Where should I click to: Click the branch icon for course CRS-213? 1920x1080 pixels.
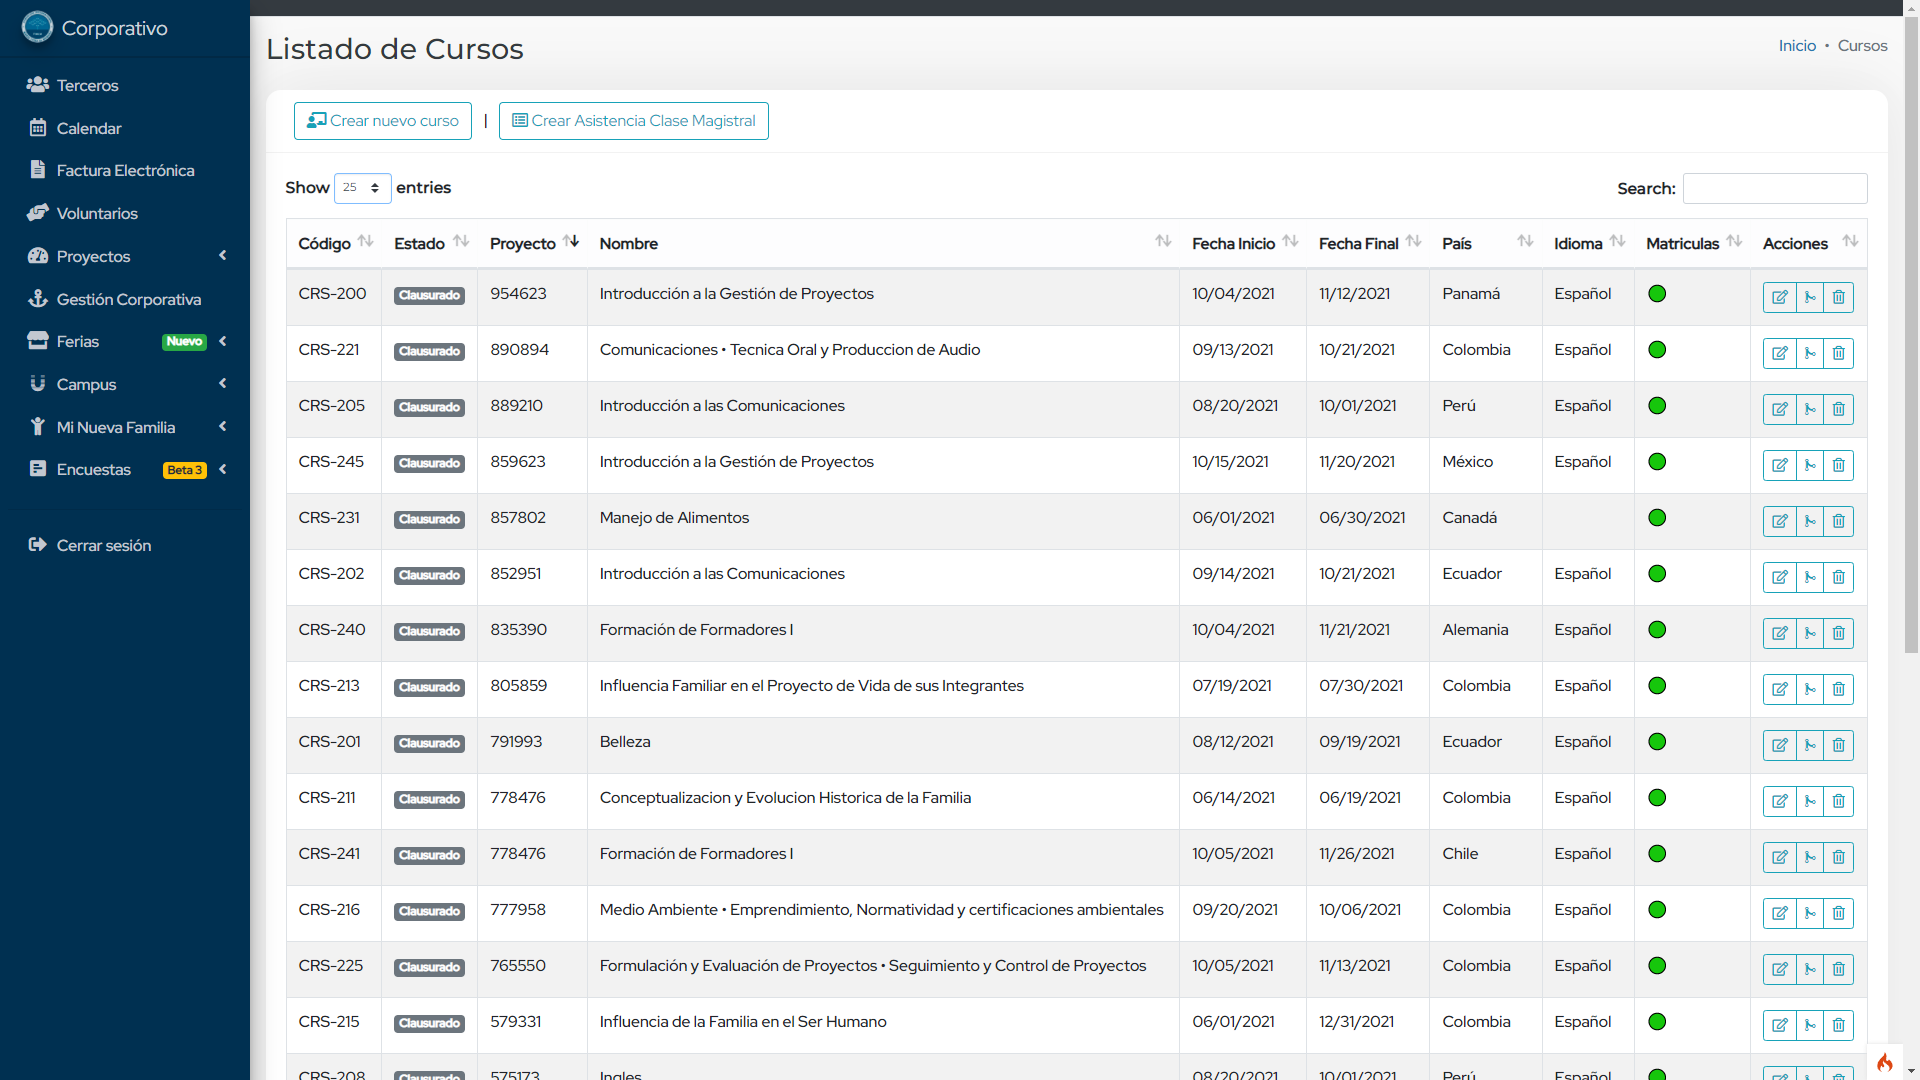[x=1810, y=689]
